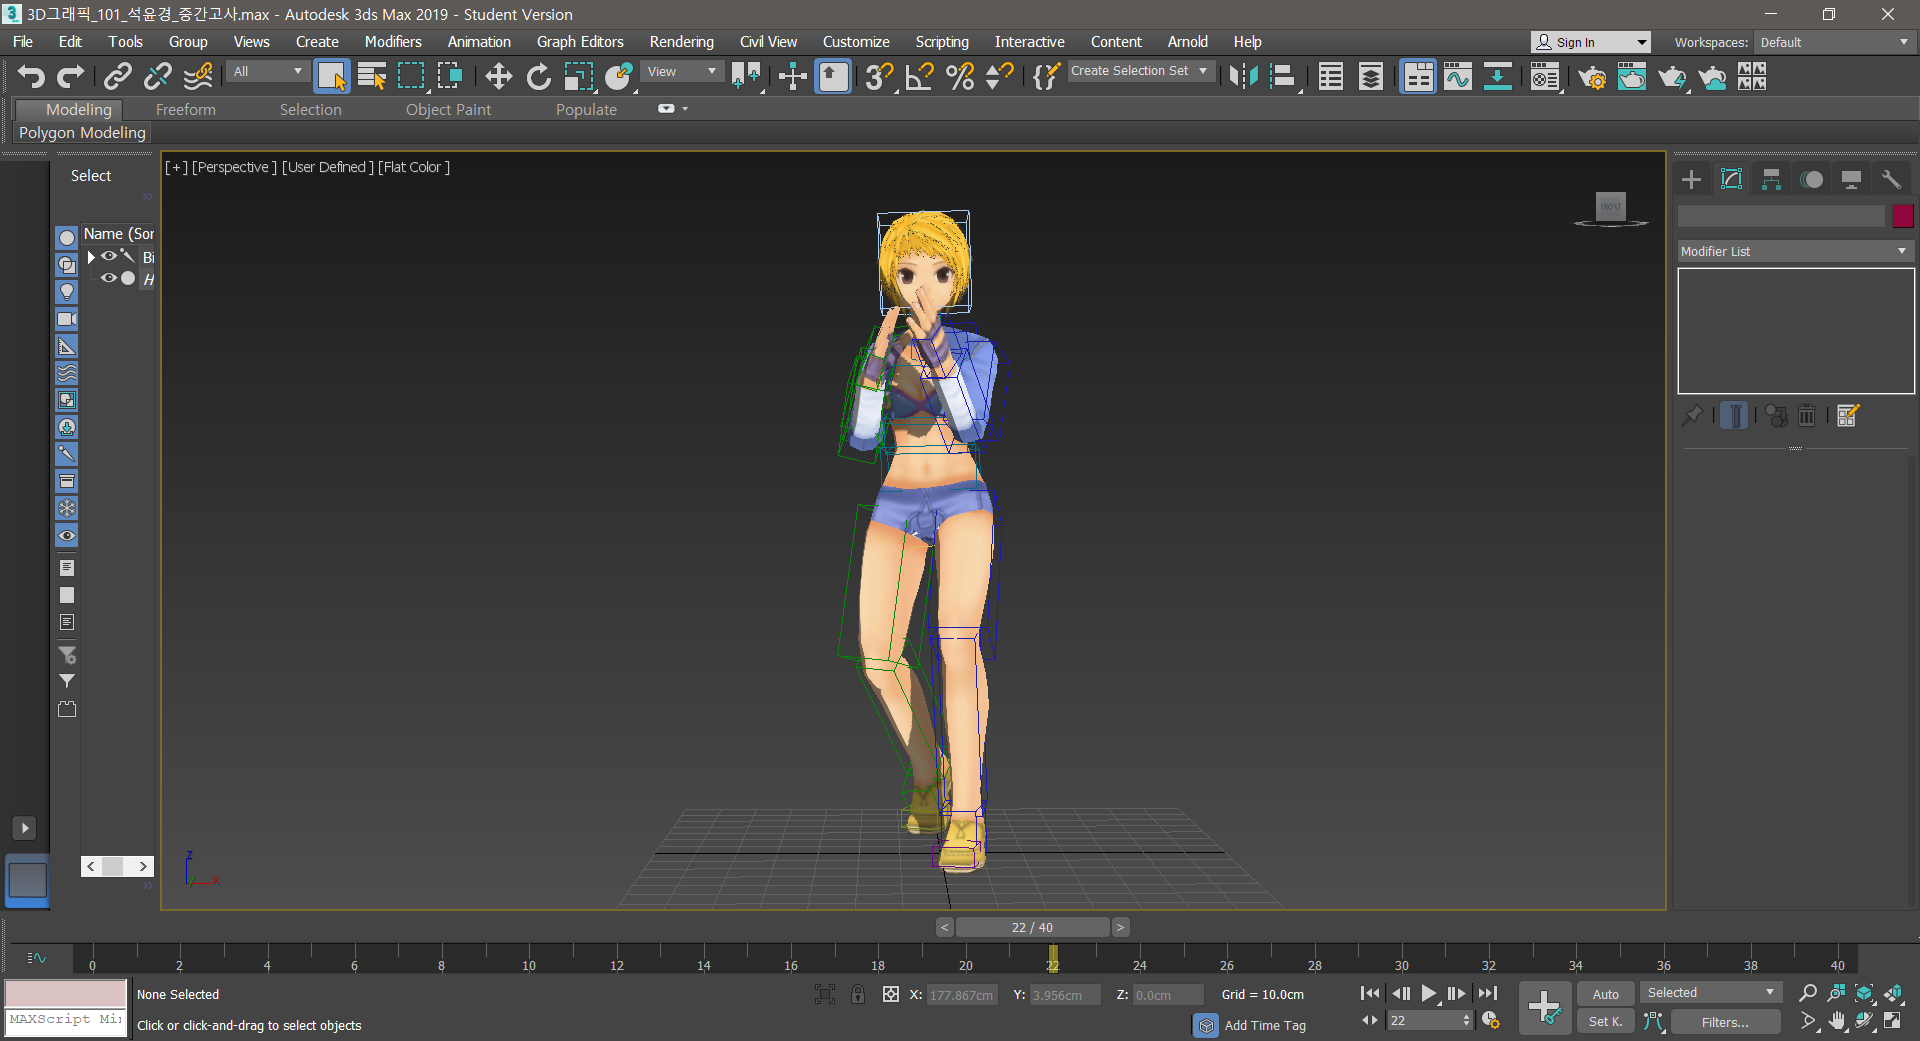1920x1041 pixels.
Task: Click the Set Keys plus button
Action: click(x=1545, y=1007)
